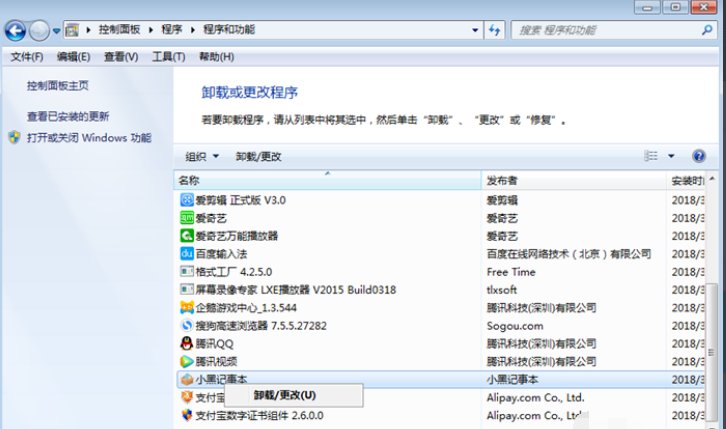The width and height of the screenshot is (726, 429).
Task: Click the 卸载/更改 toolbar button
Action: pos(258,156)
